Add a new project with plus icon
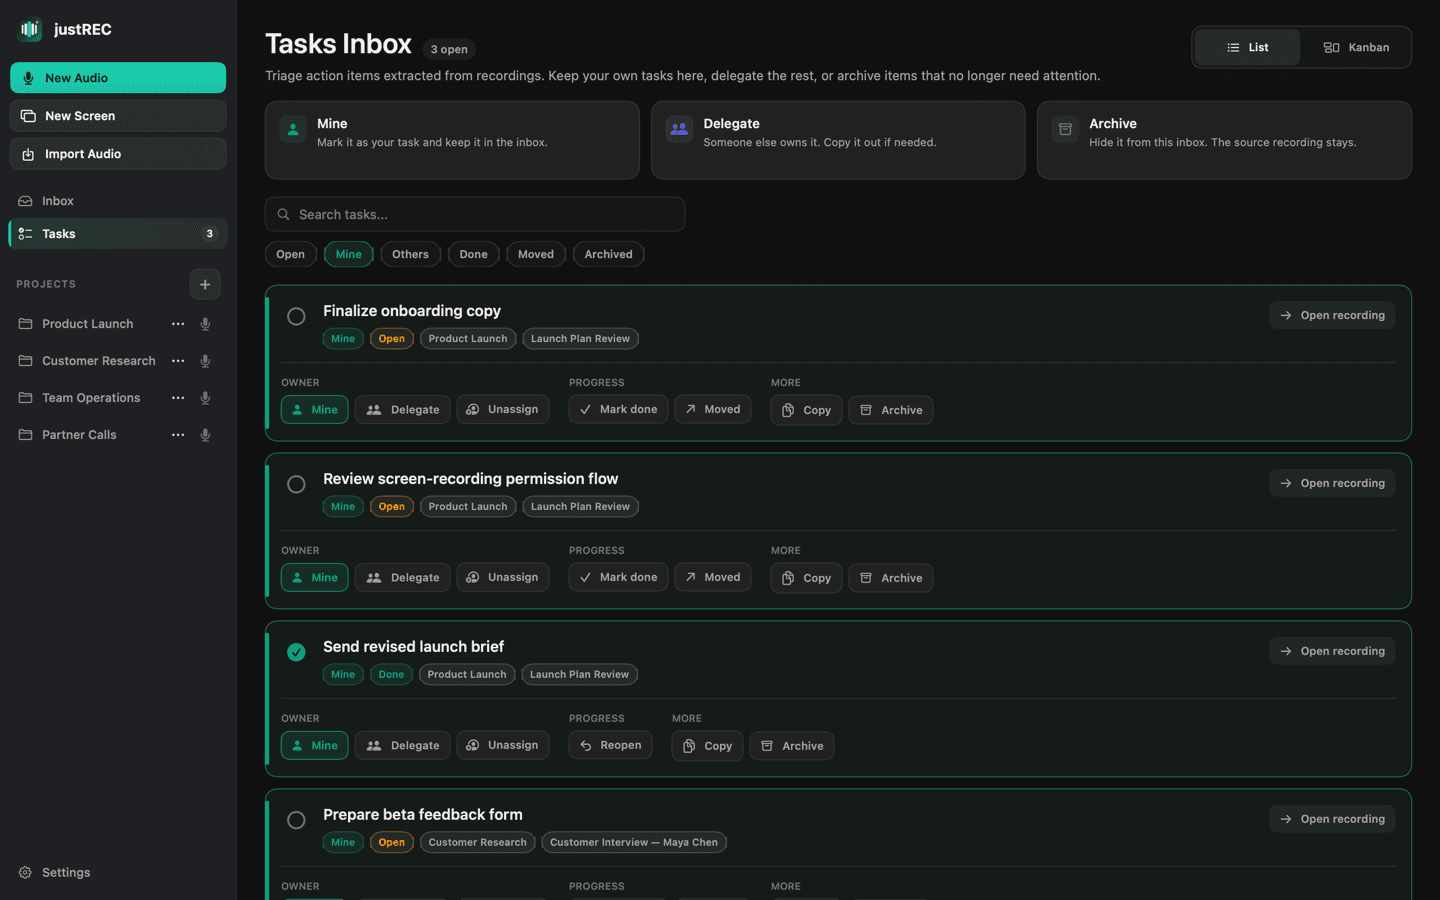Viewport: 1440px width, 900px height. (205, 284)
